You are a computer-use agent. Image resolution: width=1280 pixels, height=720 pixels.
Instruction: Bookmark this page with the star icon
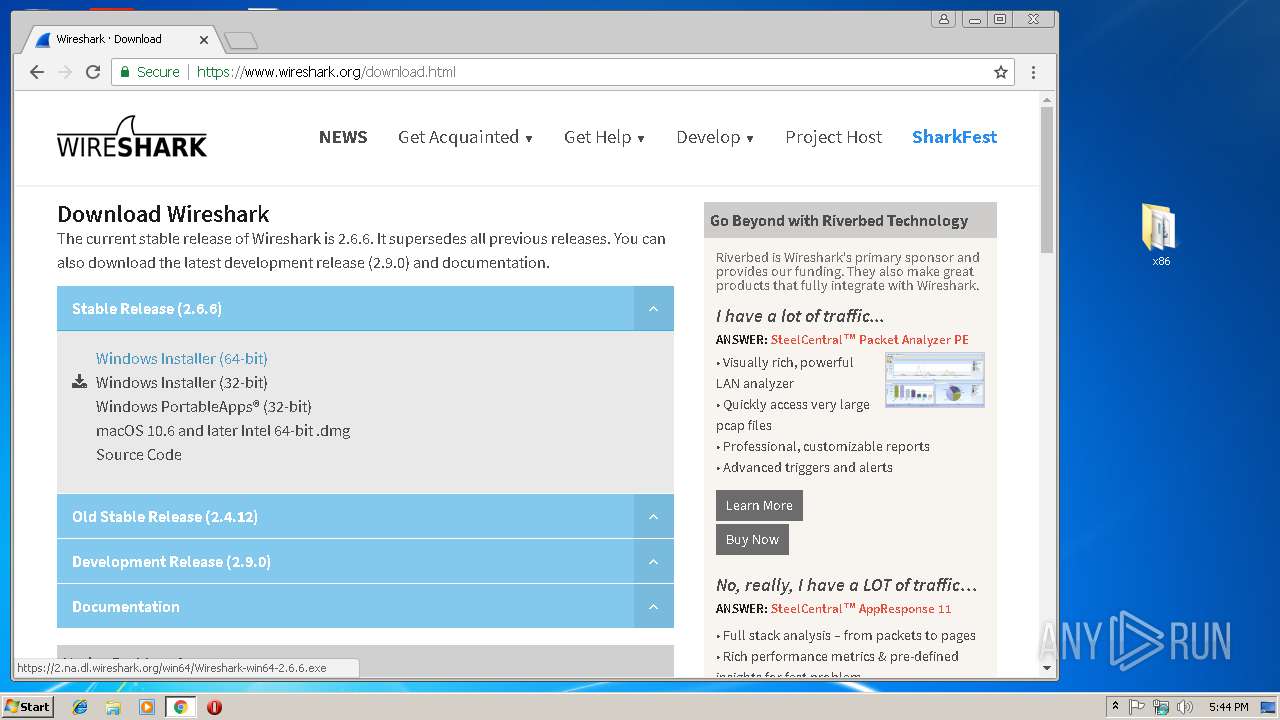pyautogui.click(x=1000, y=72)
